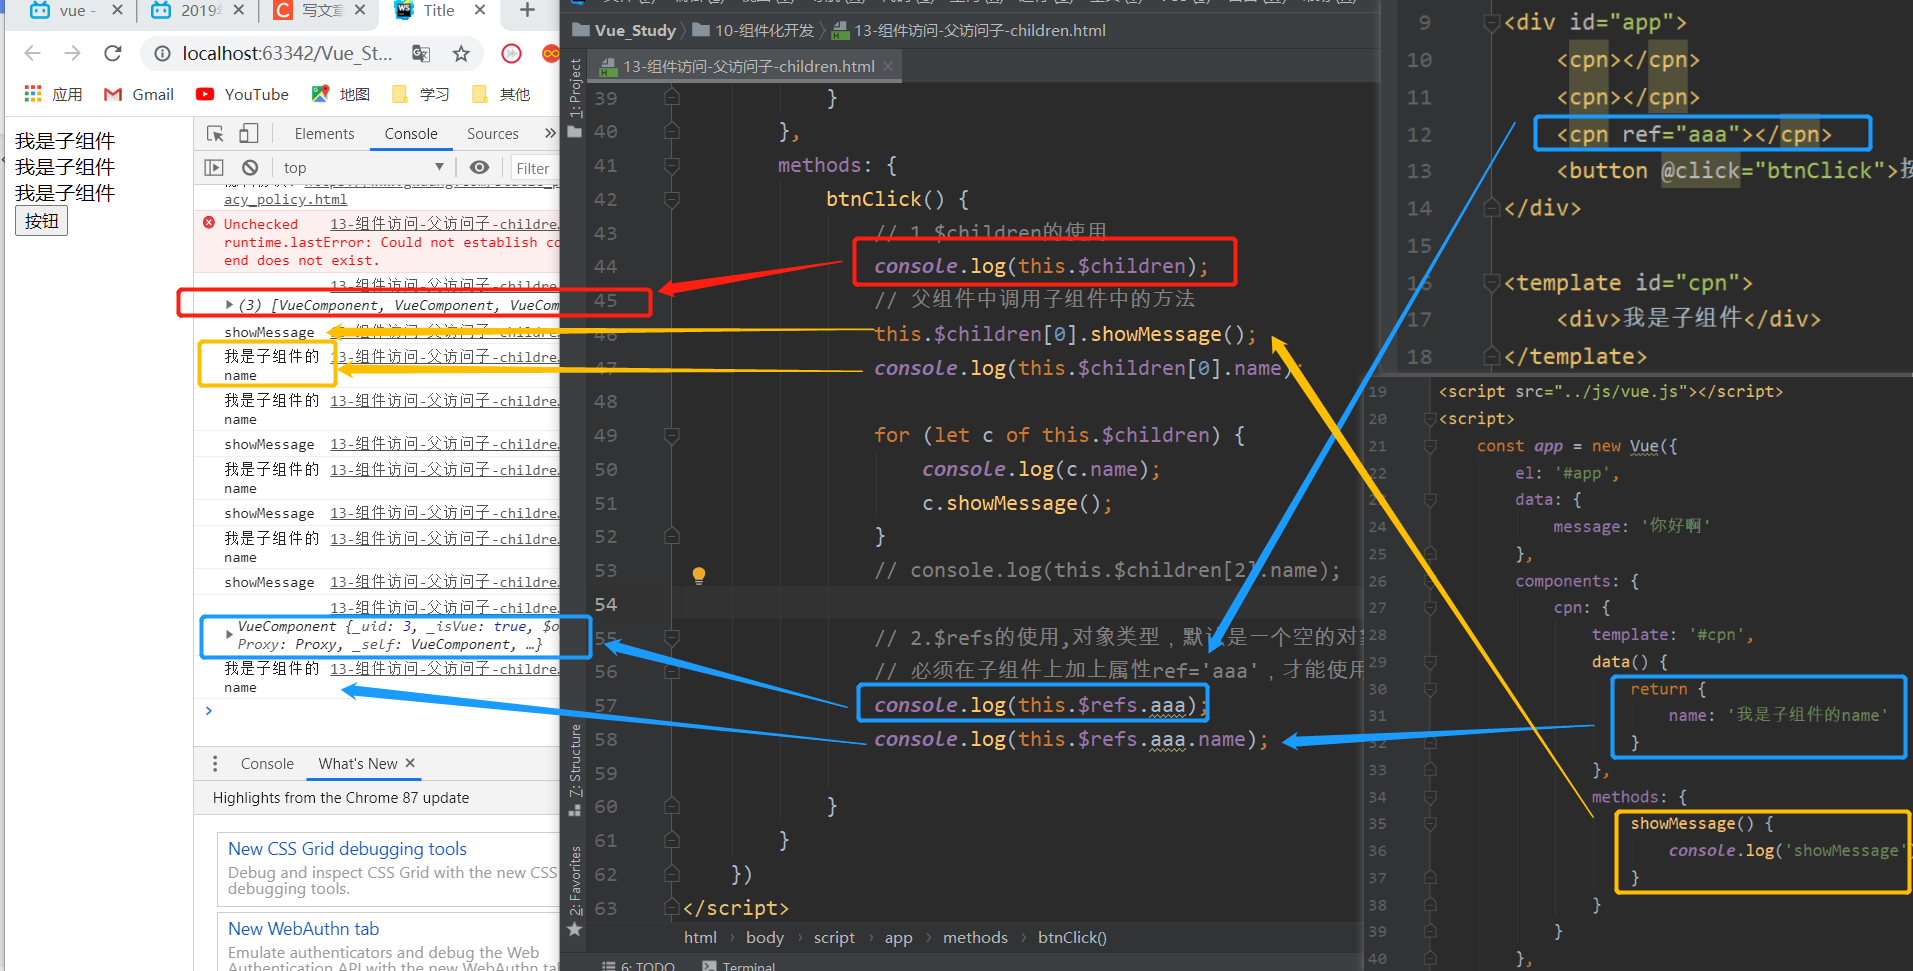Open a new Chrome tab with plus button
1913x971 pixels.
tap(527, 10)
